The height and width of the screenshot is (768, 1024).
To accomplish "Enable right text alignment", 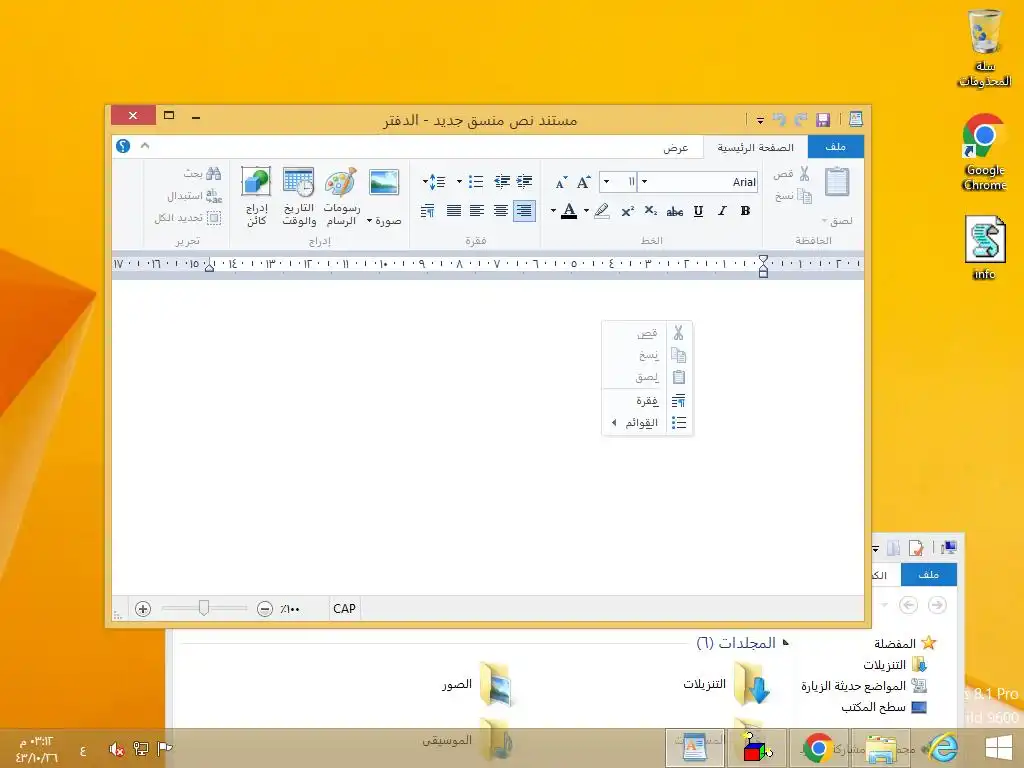I will tap(524, 210).
